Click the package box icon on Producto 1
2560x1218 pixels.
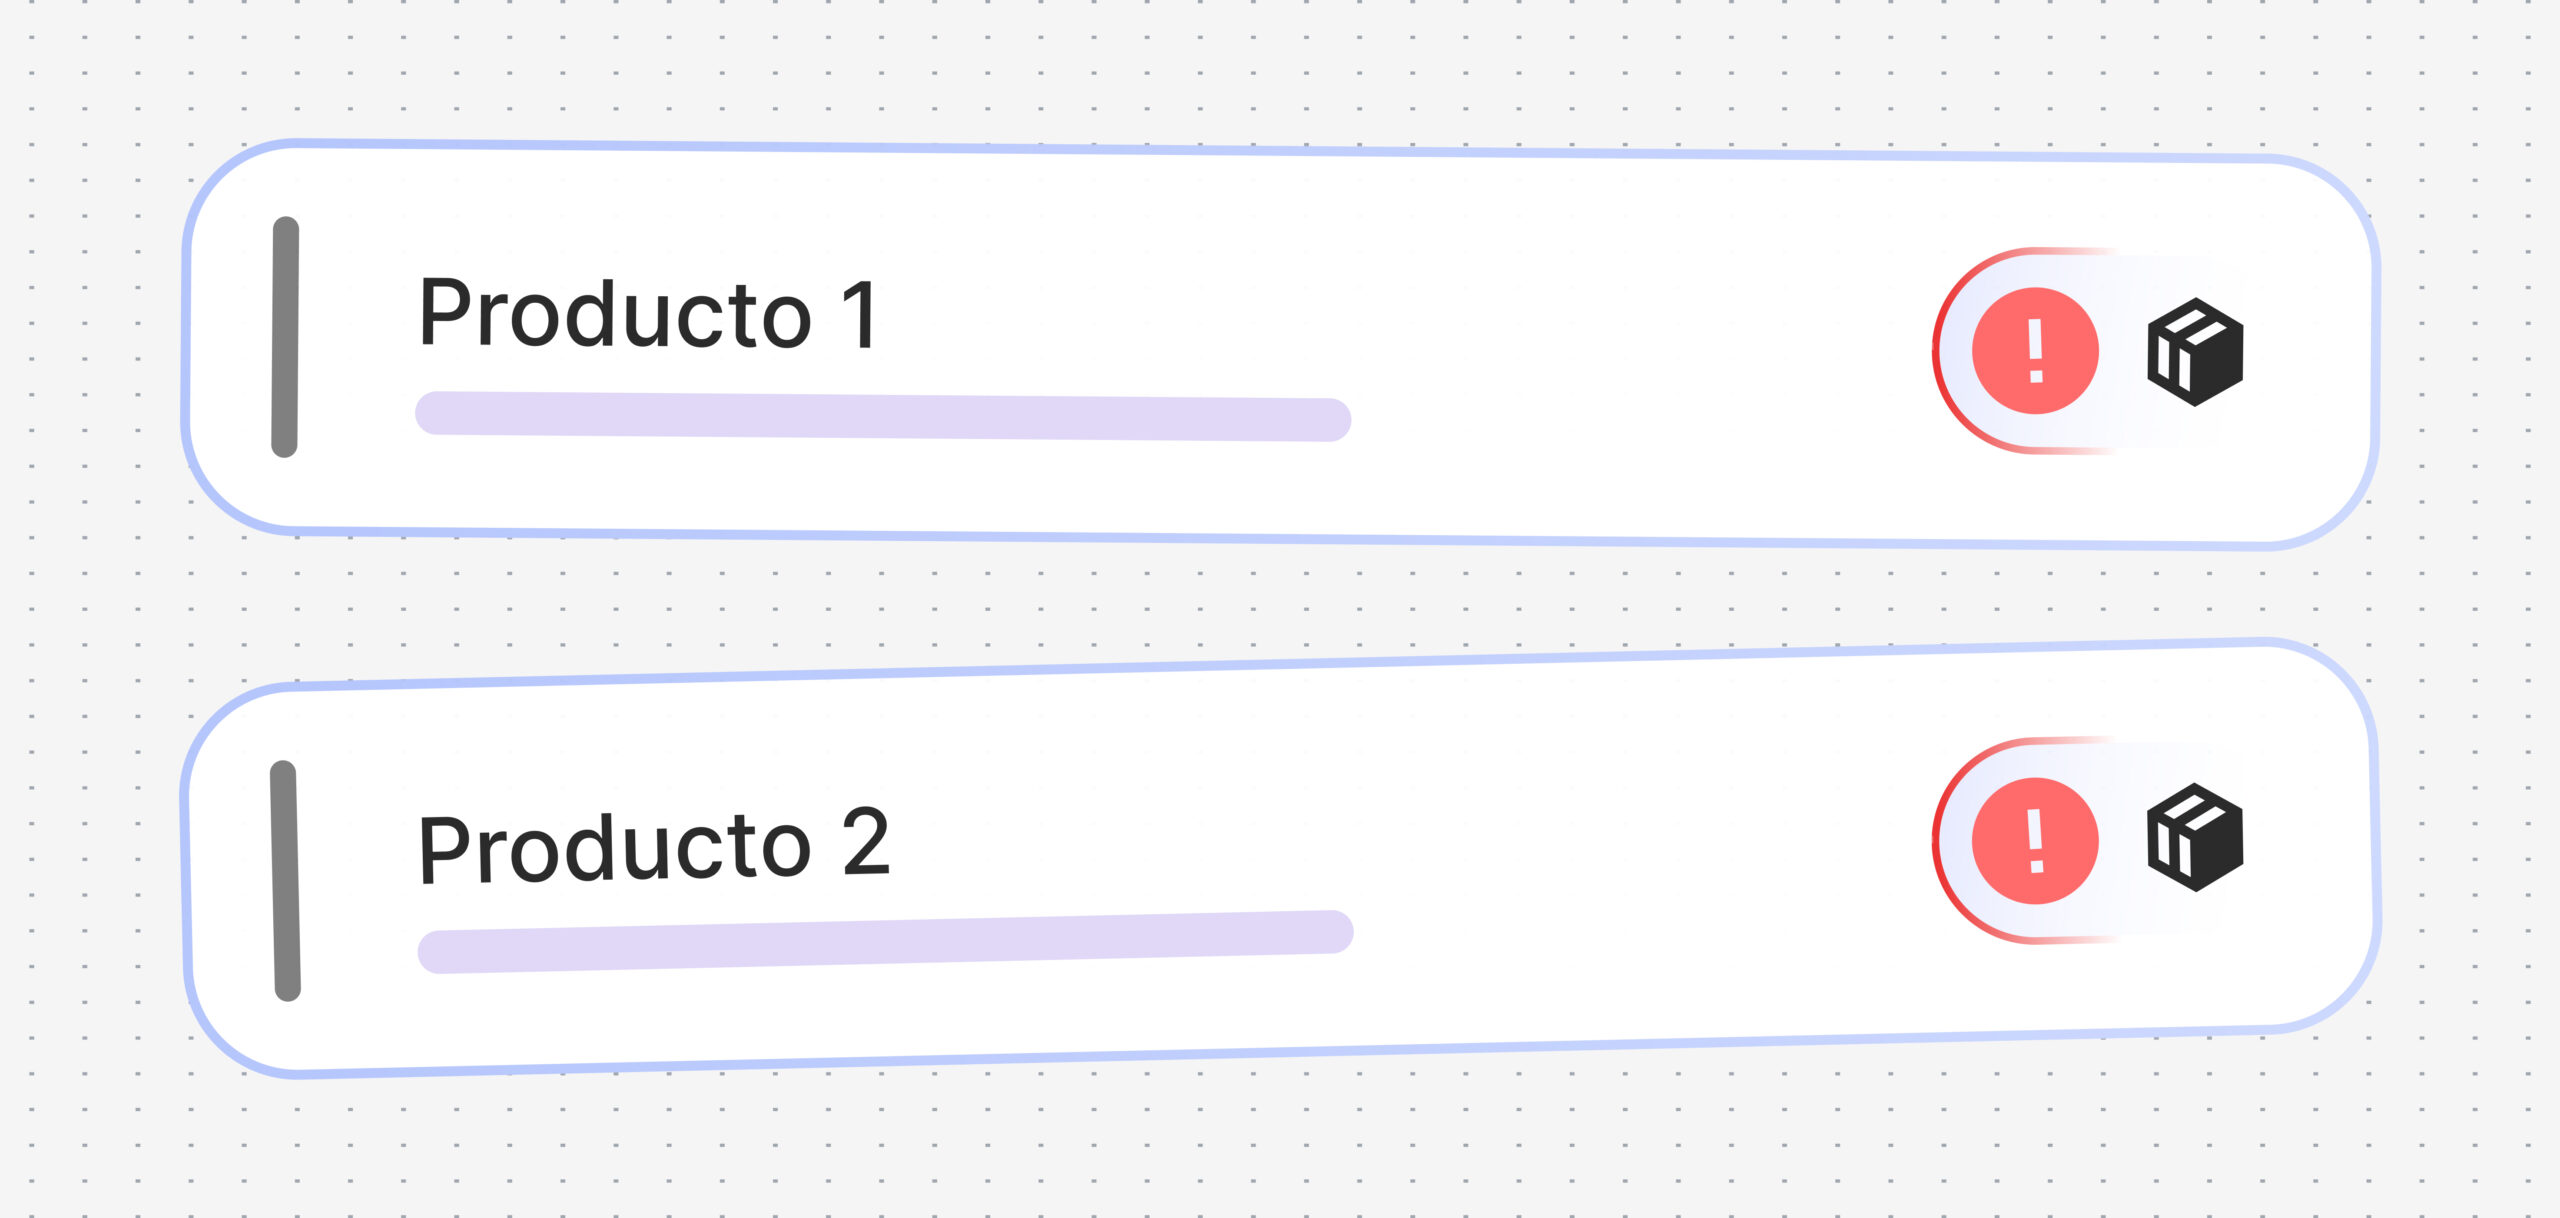tap(2195, 352)
